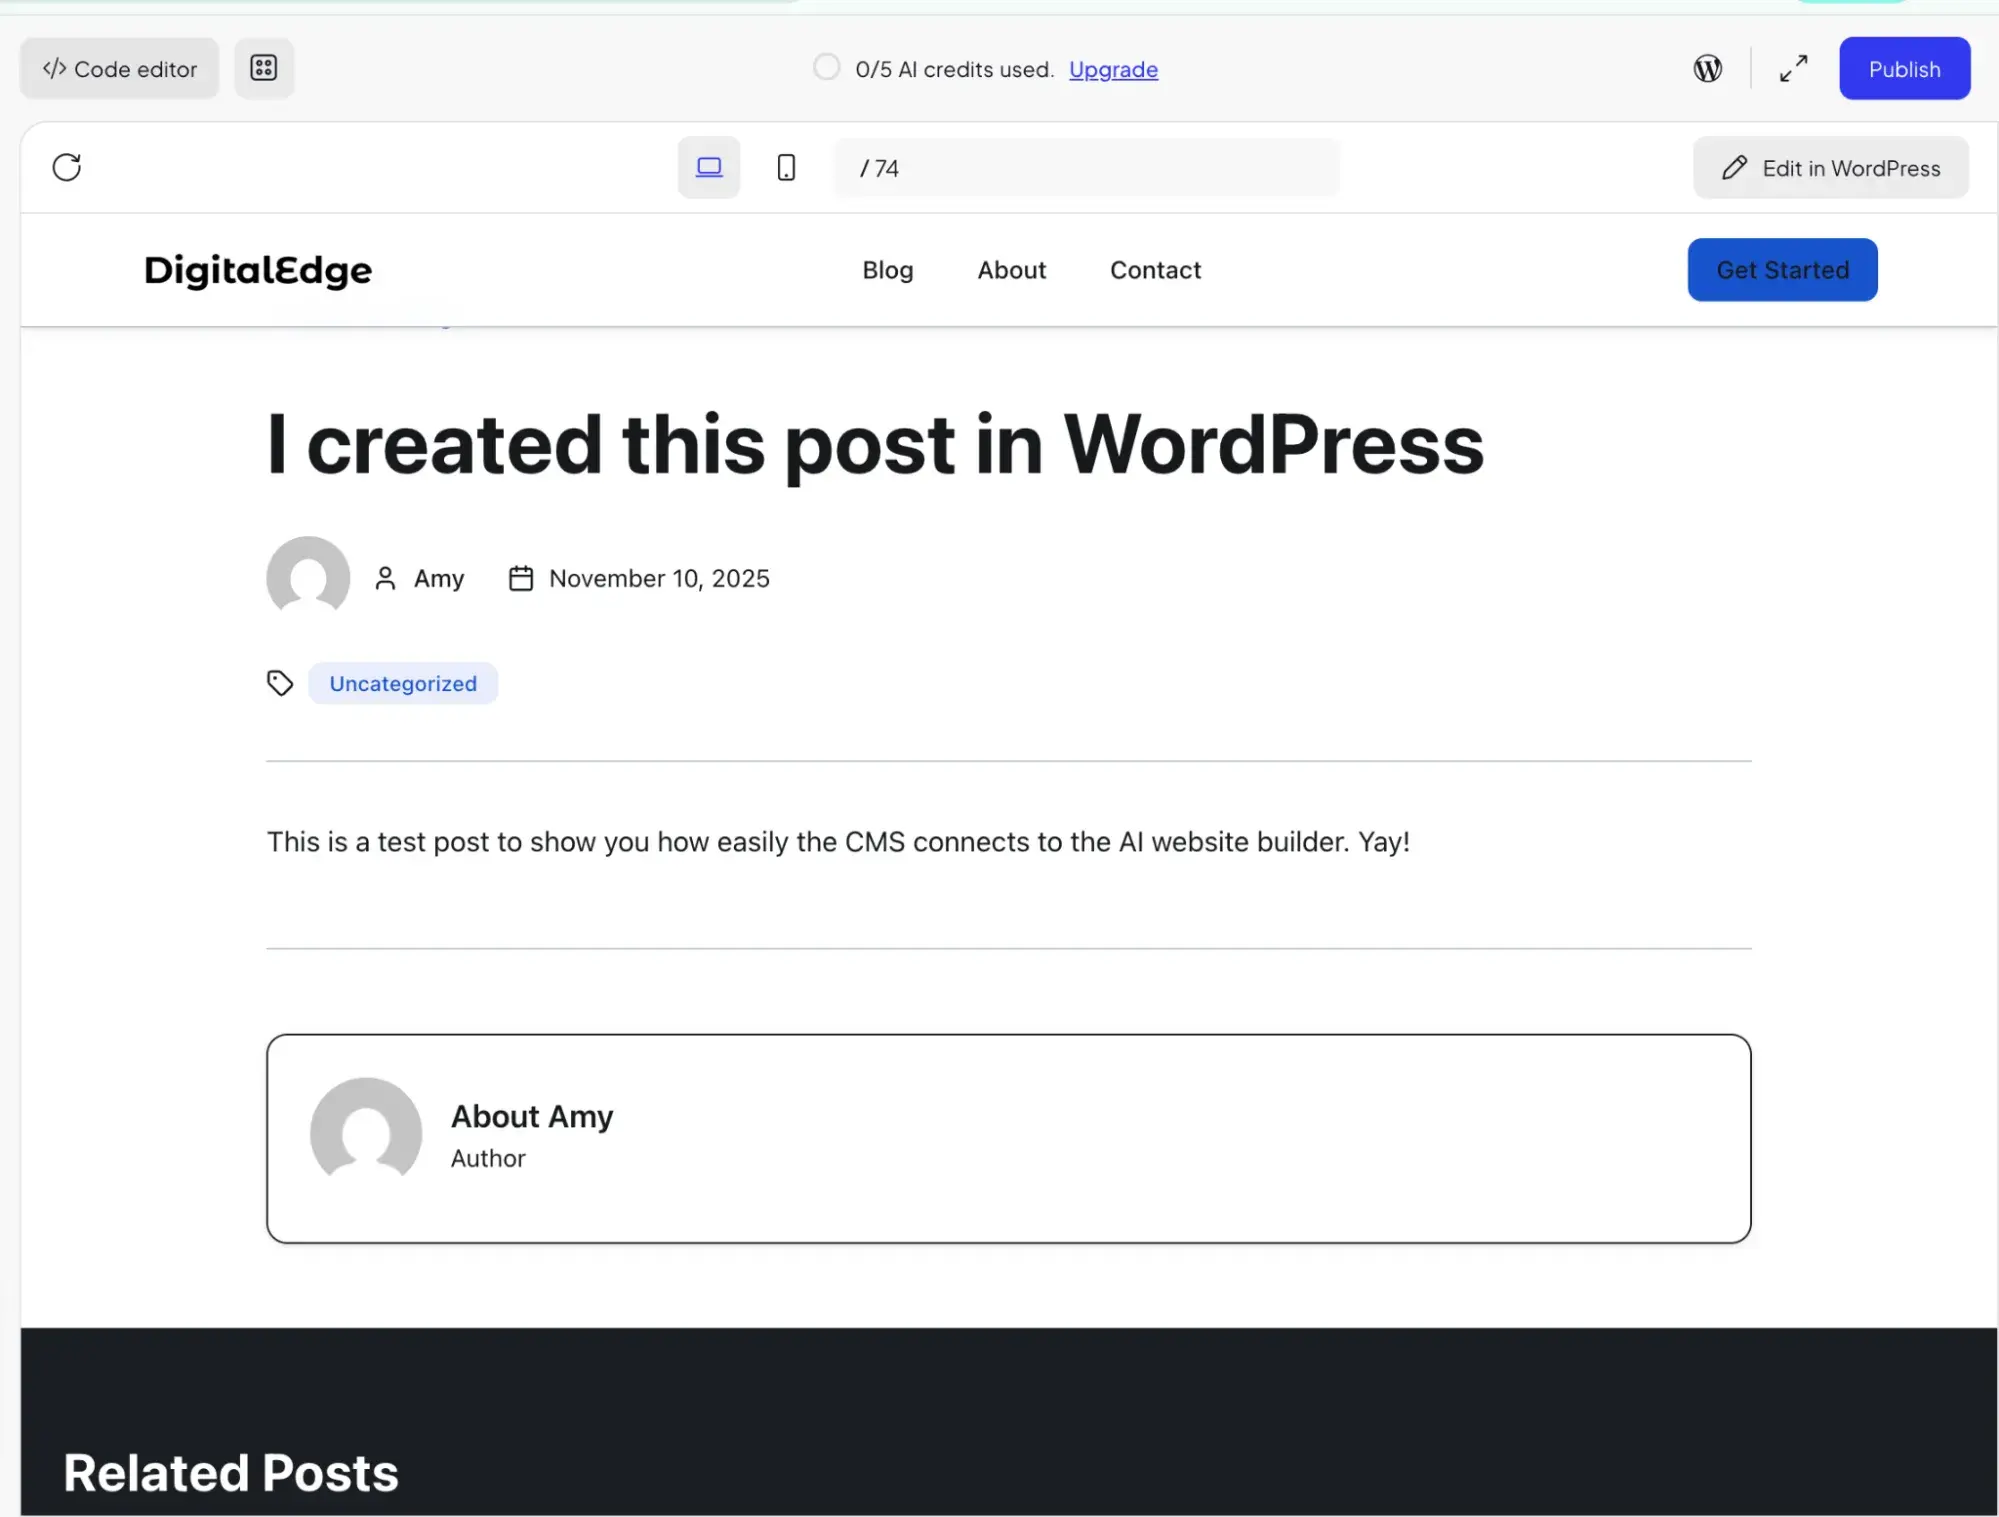Screen dimensions: 1999x1517
Task: Open the About page
Action: pos(1011,270)
